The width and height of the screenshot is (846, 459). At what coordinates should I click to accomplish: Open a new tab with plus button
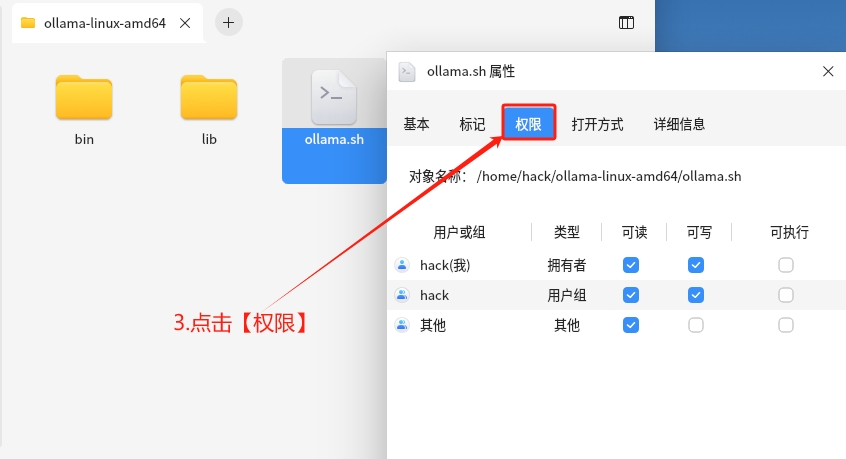[229, 23]
